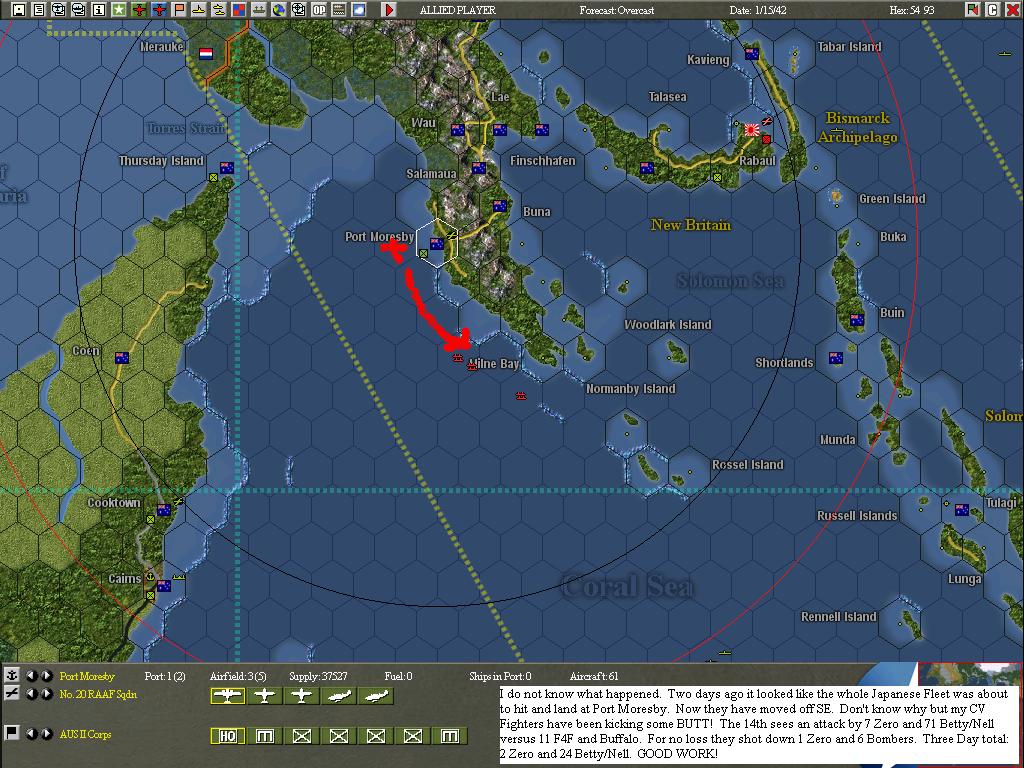Click the green and red flag icon
Image resolution: width=1024 pixels, height=768 pixels.
(973, 10)
